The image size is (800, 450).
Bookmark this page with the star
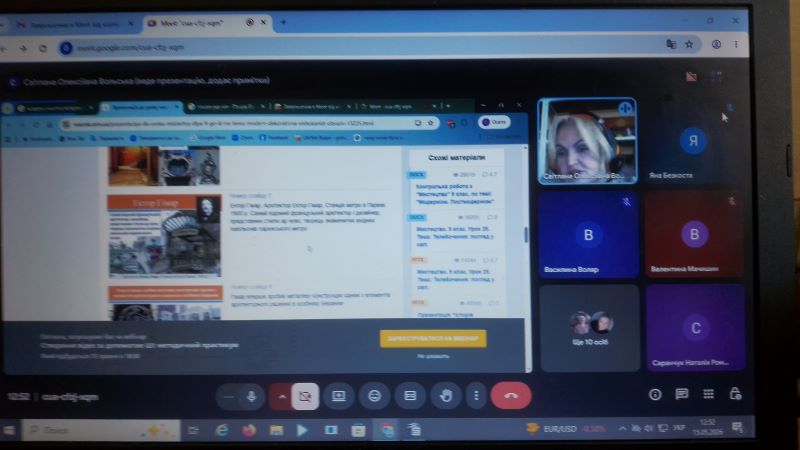coord(689,45)
